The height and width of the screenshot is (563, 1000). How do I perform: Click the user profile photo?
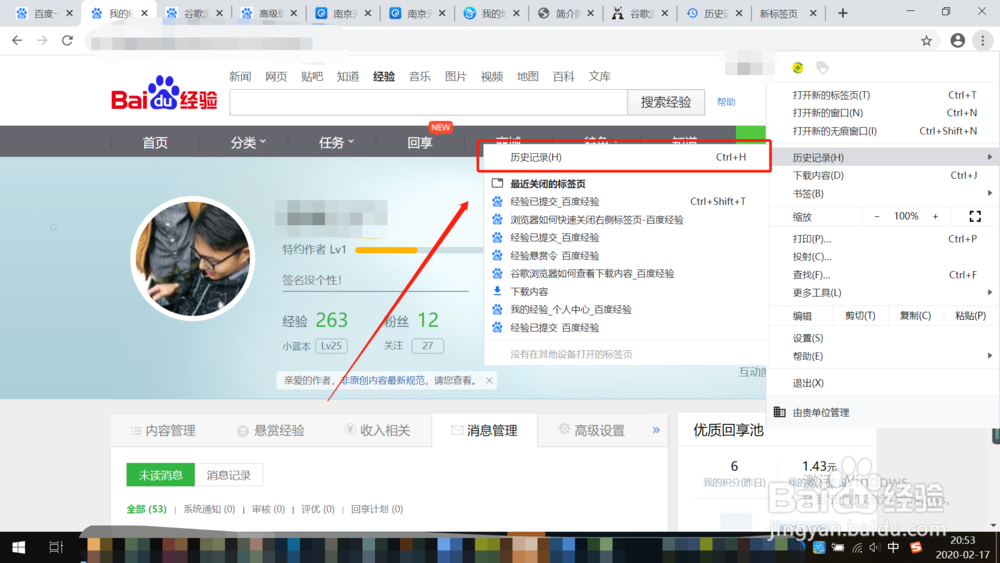pyautogui.click(x=193, y=258)
